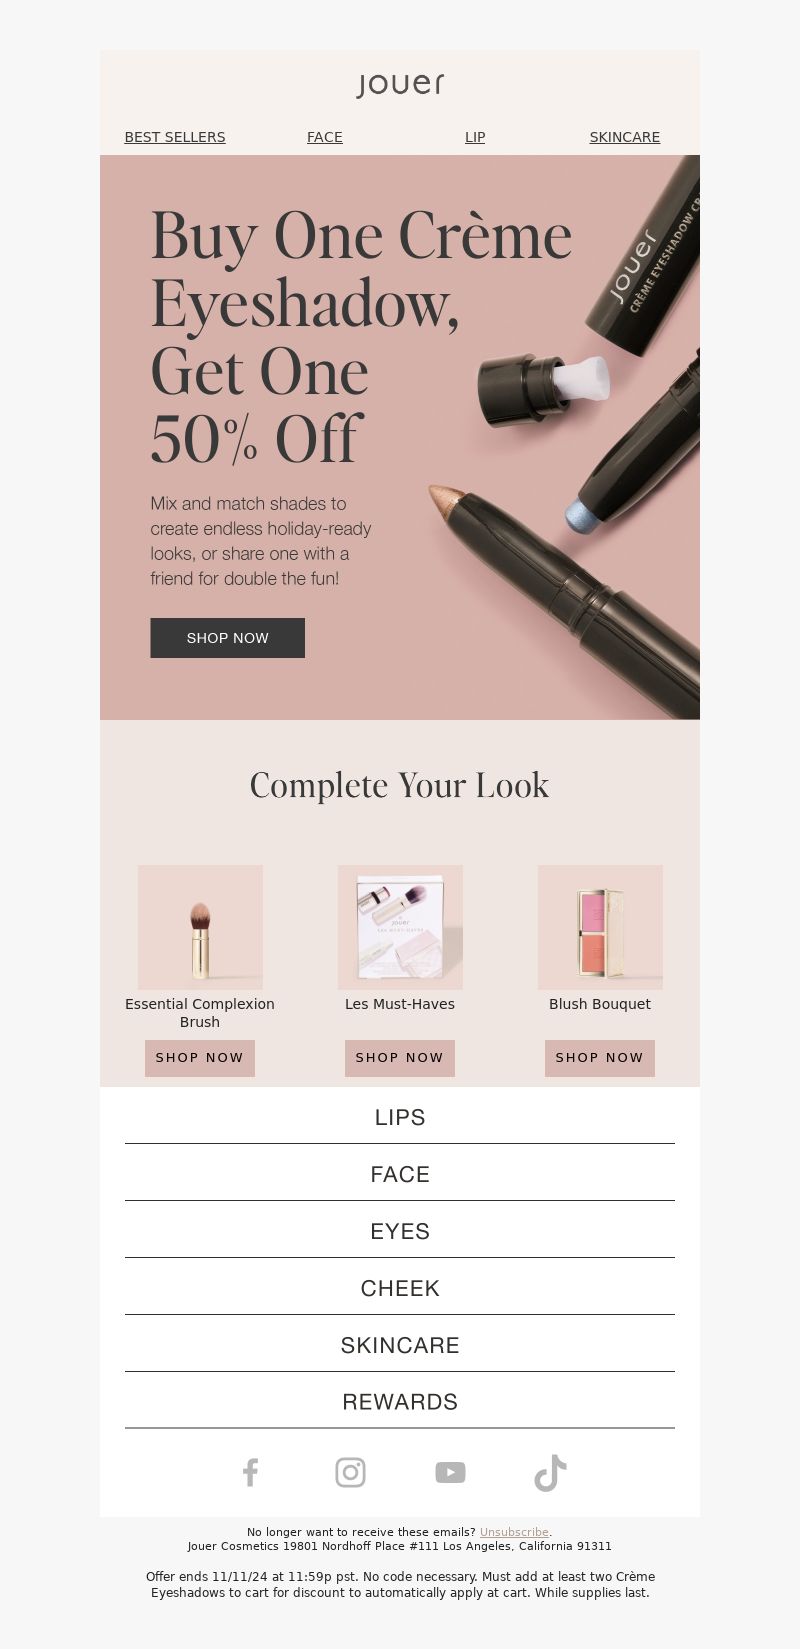Image resolution: width=800 pixels, height=1649 pixels.
Task: Go to Best Sellers navigation link
Action: click(x=175, y=137)
